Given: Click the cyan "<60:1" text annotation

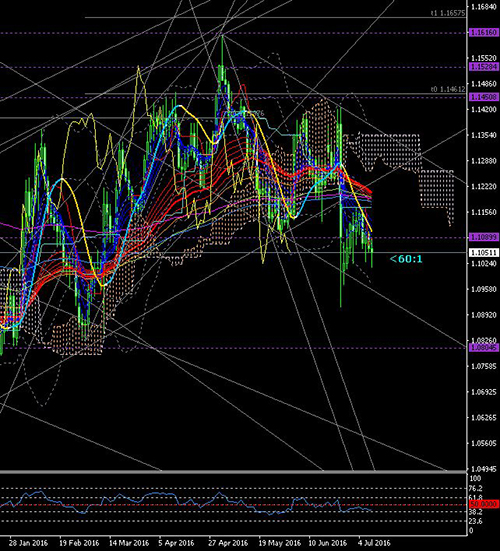Looking at the screenshot, I should click(406, 259).
